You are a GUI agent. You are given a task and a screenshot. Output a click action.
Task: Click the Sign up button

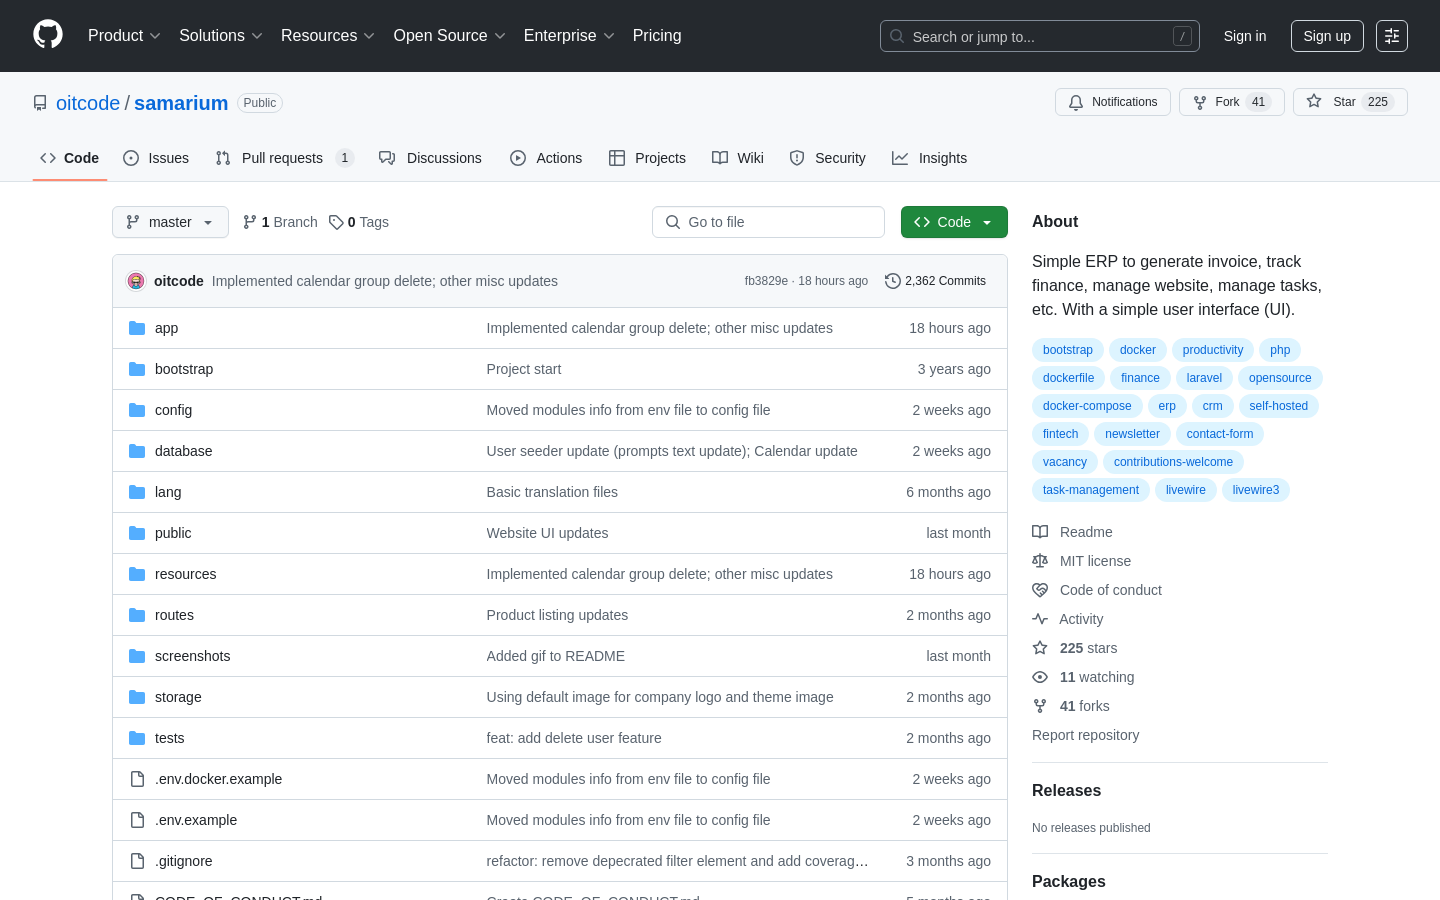pos(1327,36)
